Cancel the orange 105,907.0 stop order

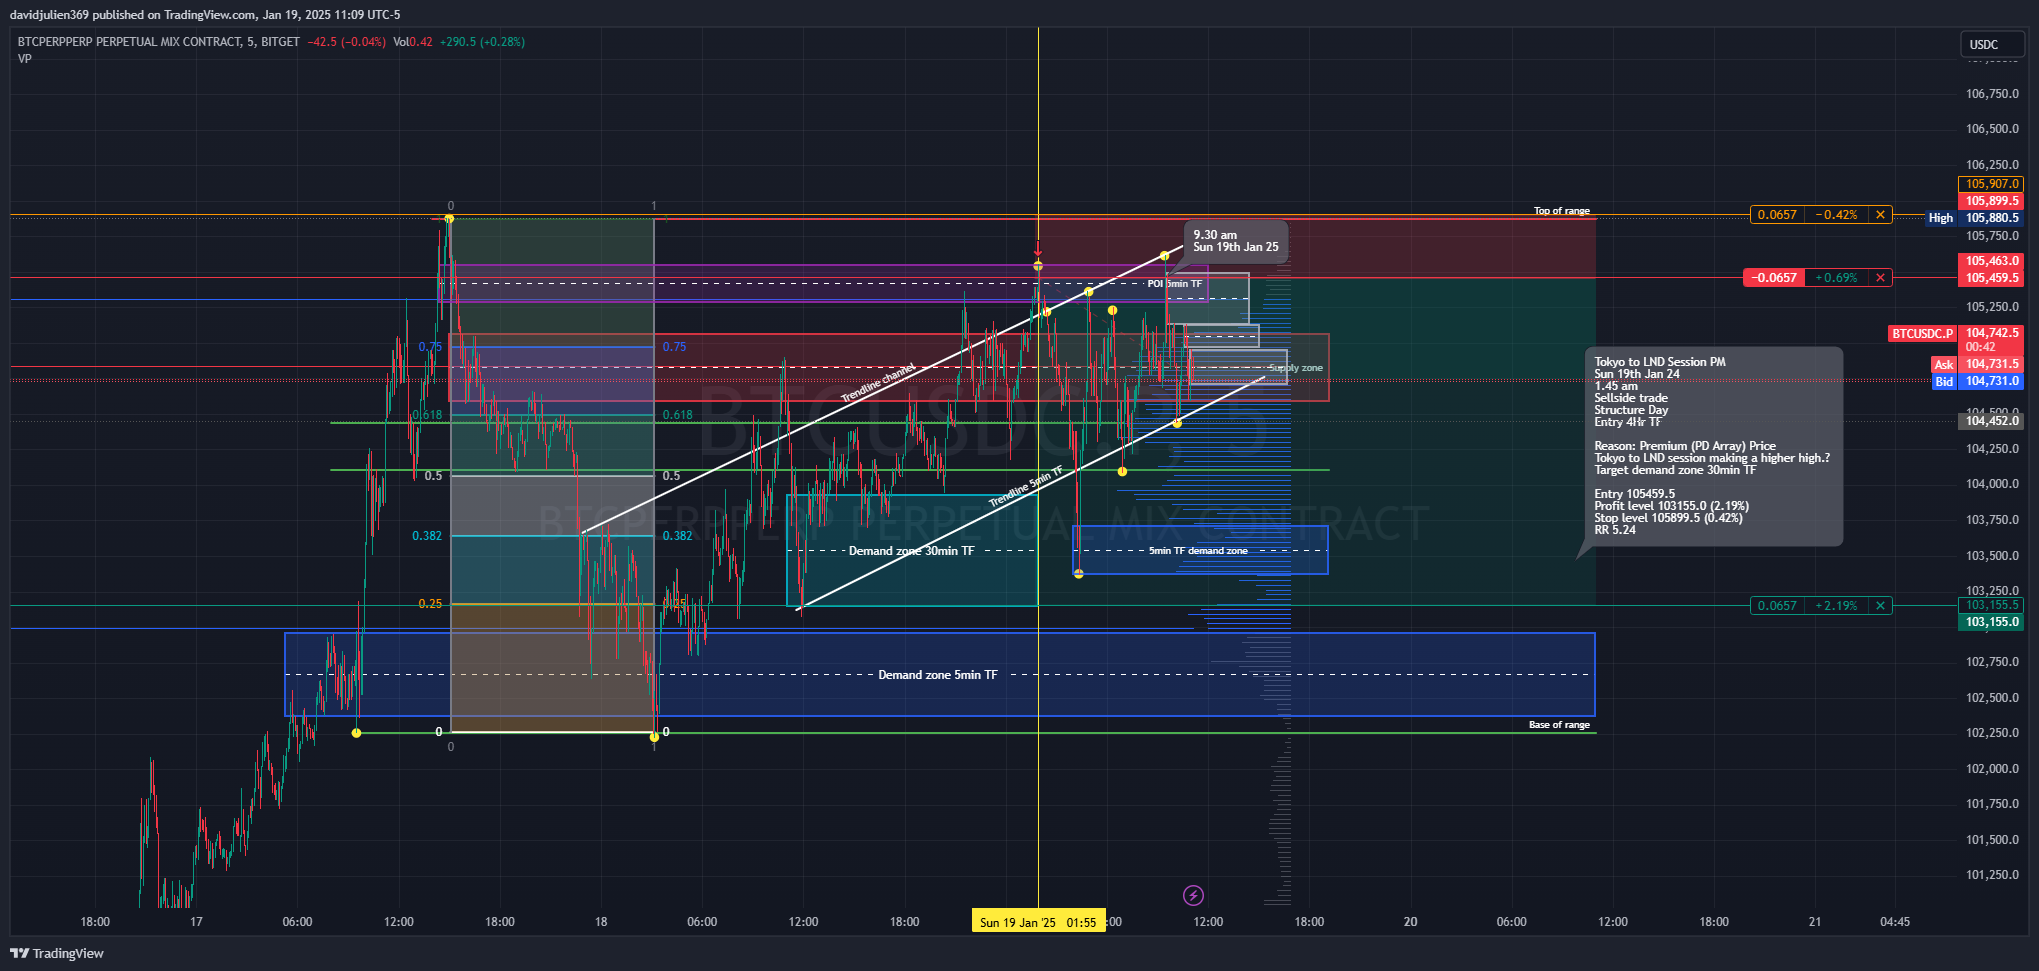pyautogui.click(x=1880, y=215)
